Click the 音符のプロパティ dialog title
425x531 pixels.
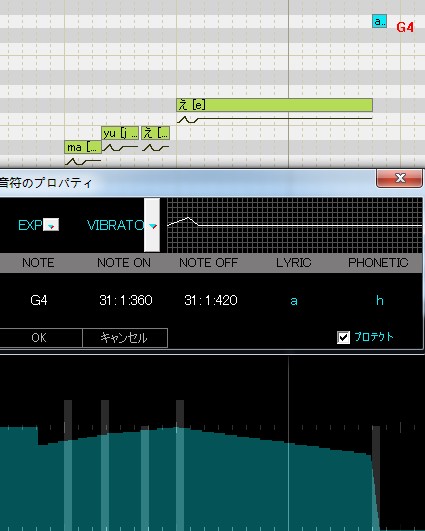point(46,183)
